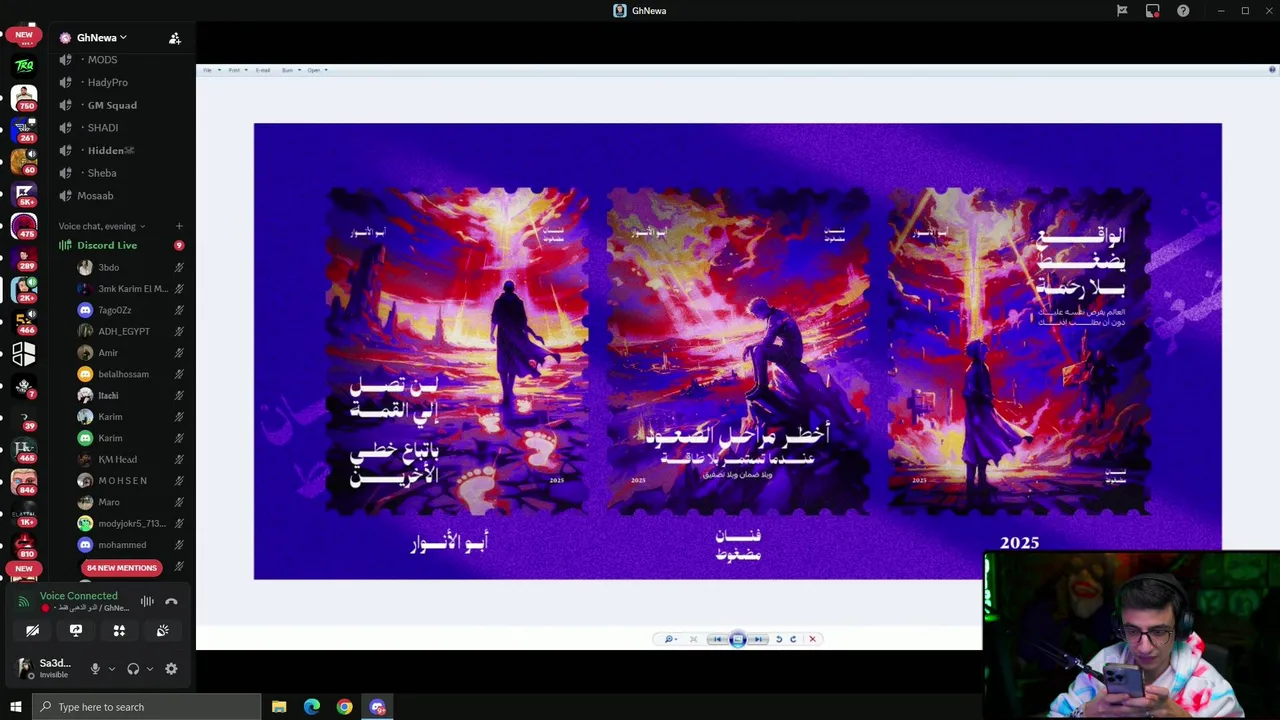The image size is (1280, 720).
Task: Open Discord user settings gear
Action: pyautogui.click(x=171, y=669)
